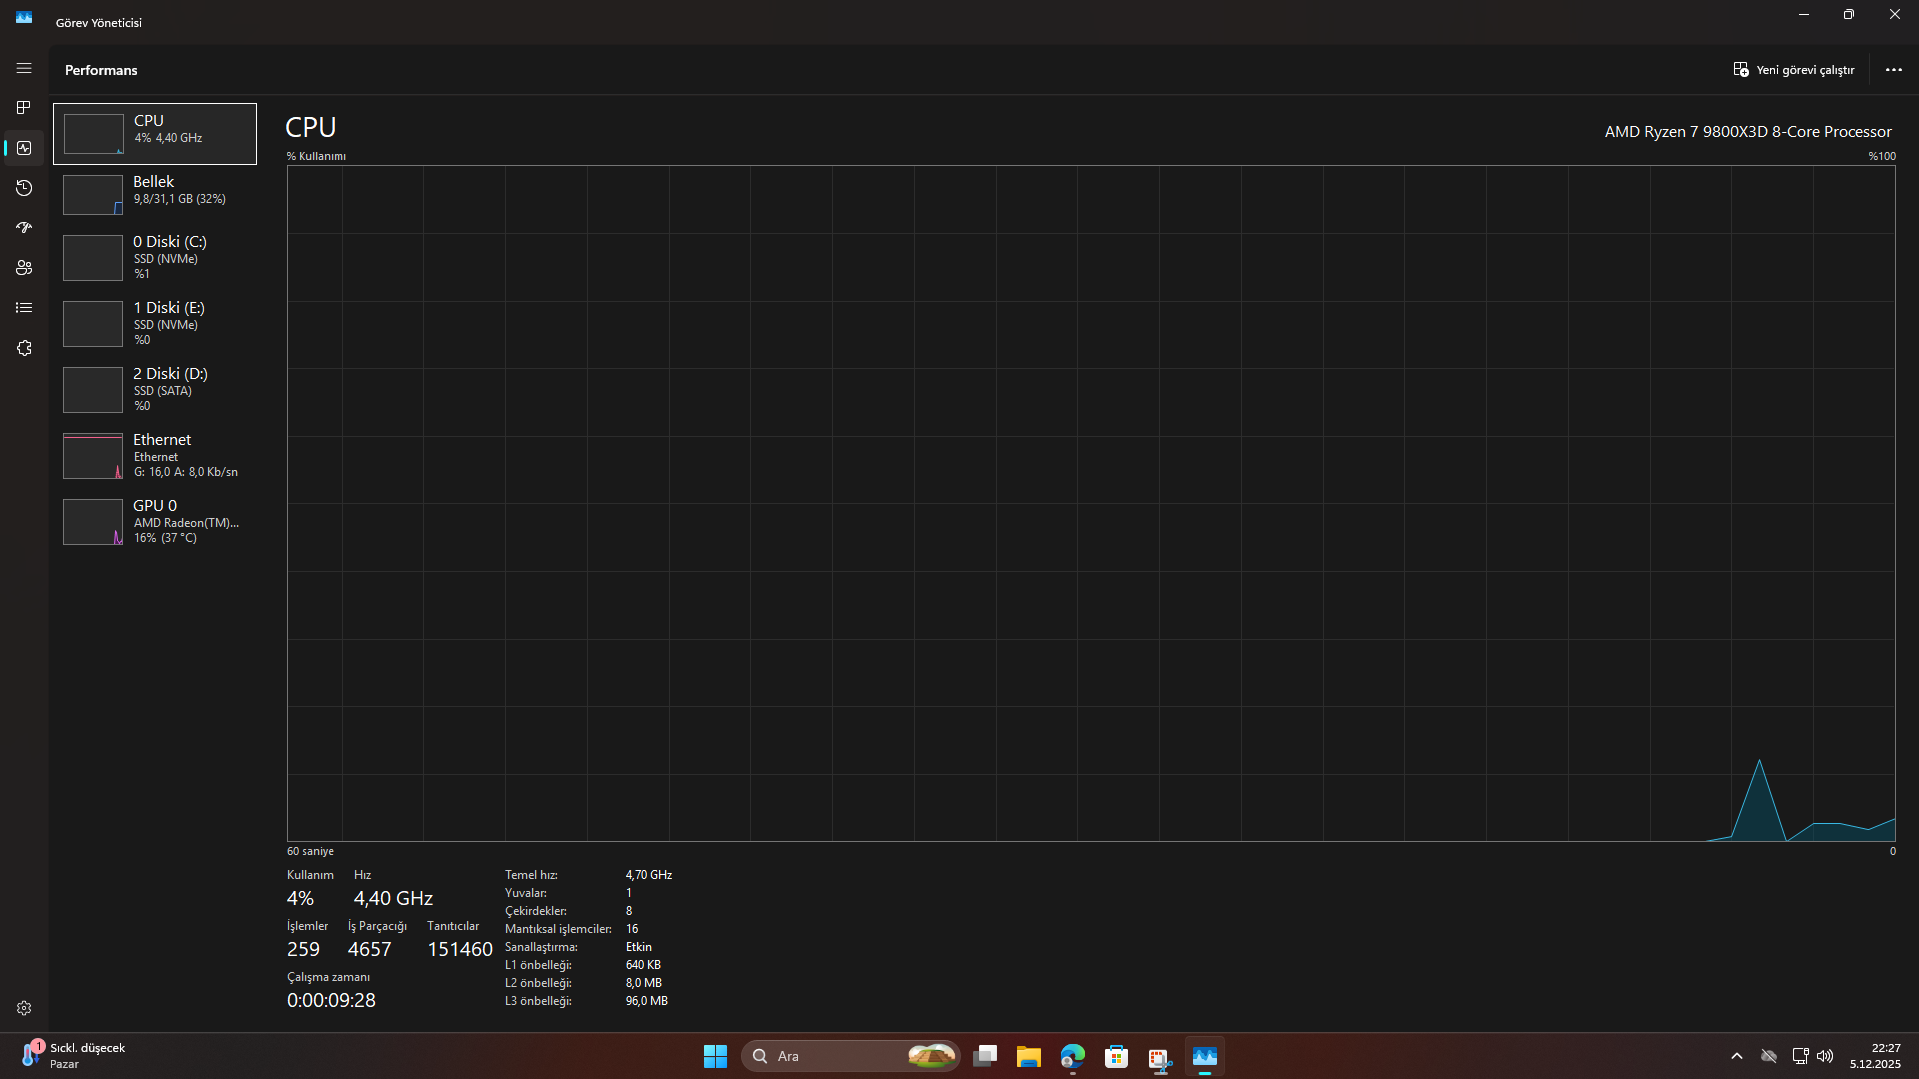Open File Explorer from taskbar
Screen dimensions: 1919x1079
point(1029,1056)
